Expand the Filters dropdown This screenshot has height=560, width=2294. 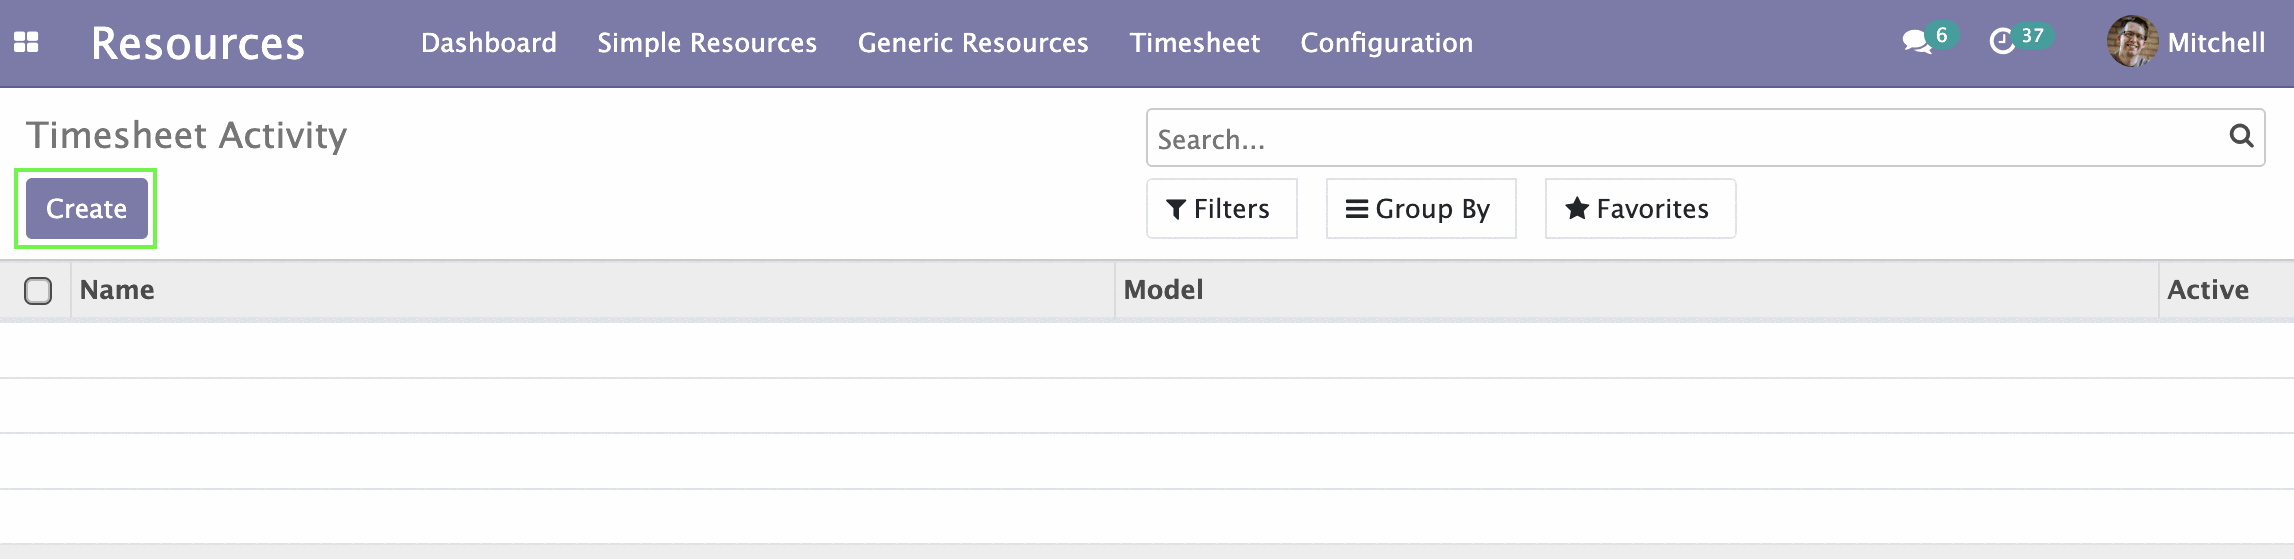pos(1221,209)
